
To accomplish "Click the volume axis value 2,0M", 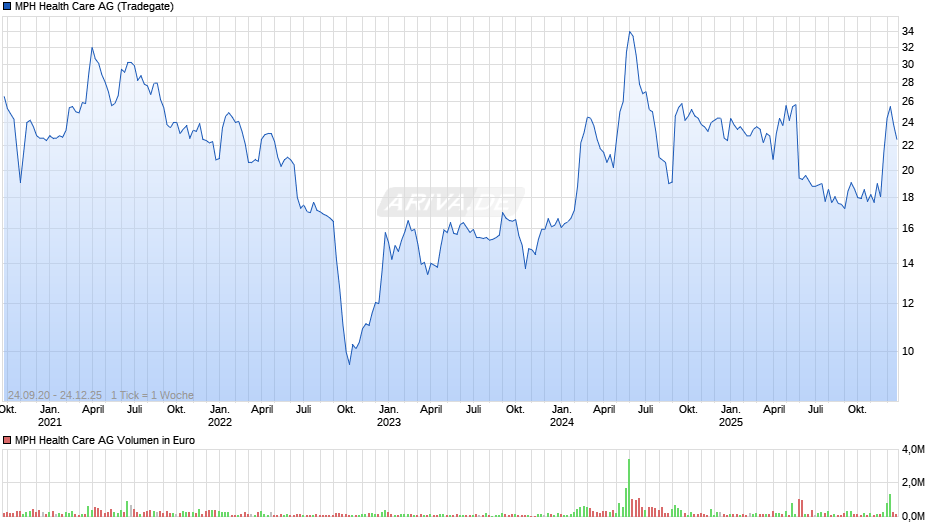I will [913, 483].
